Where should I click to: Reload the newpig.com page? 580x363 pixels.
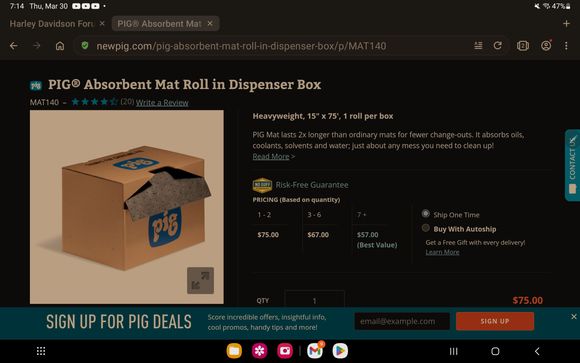(498, 46)
